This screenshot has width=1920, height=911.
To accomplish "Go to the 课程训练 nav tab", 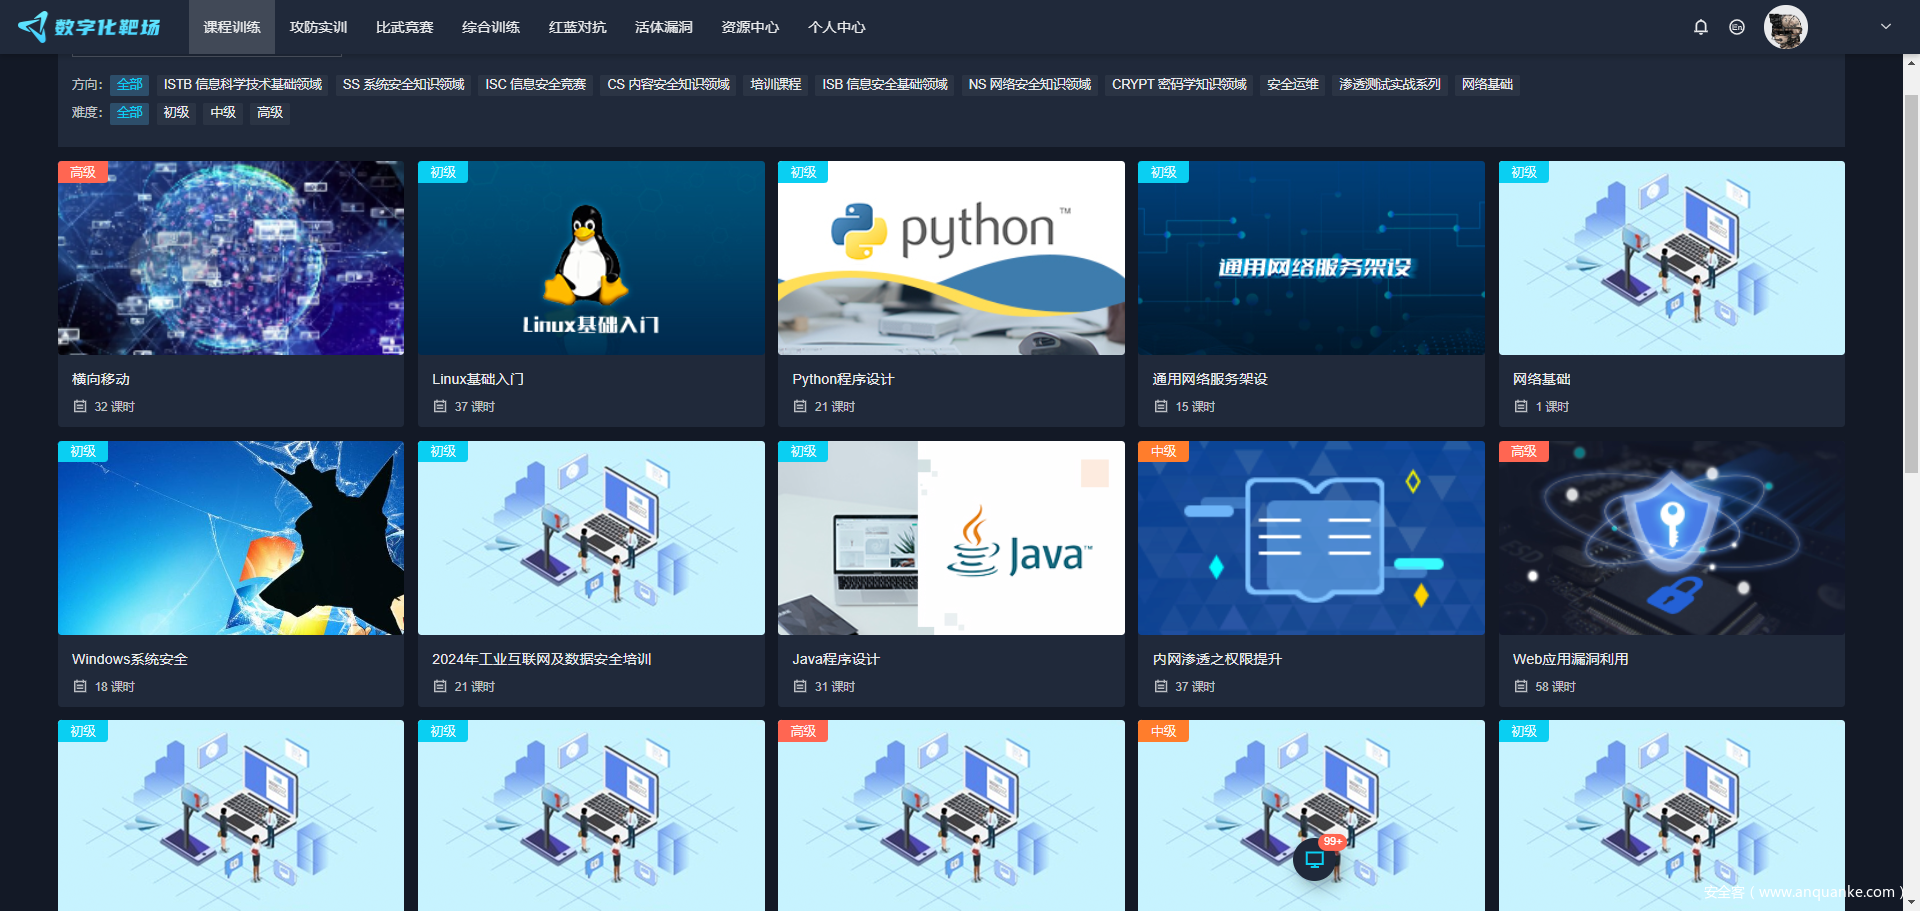I will pos(232,27).
